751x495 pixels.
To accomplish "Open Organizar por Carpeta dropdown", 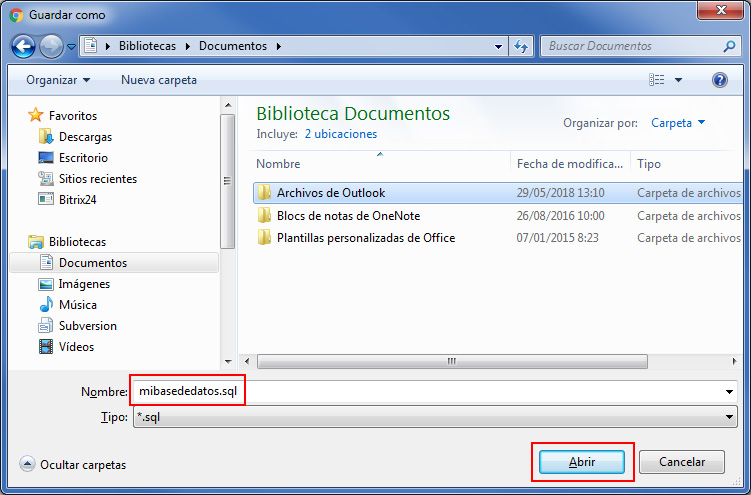I will [x=678, y=123].
